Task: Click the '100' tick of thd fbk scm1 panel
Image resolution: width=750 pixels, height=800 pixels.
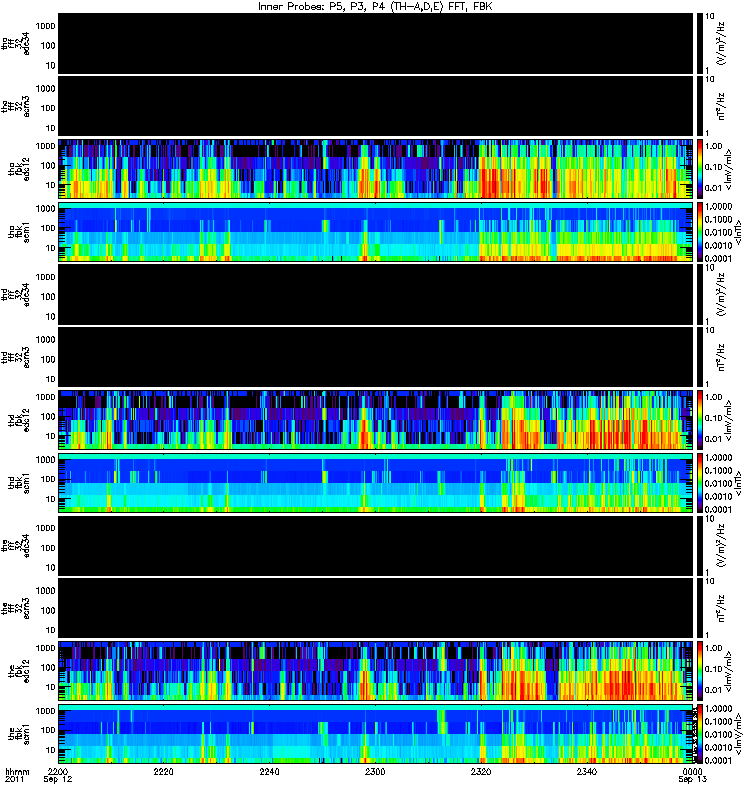Action: (x=48, y=479)
